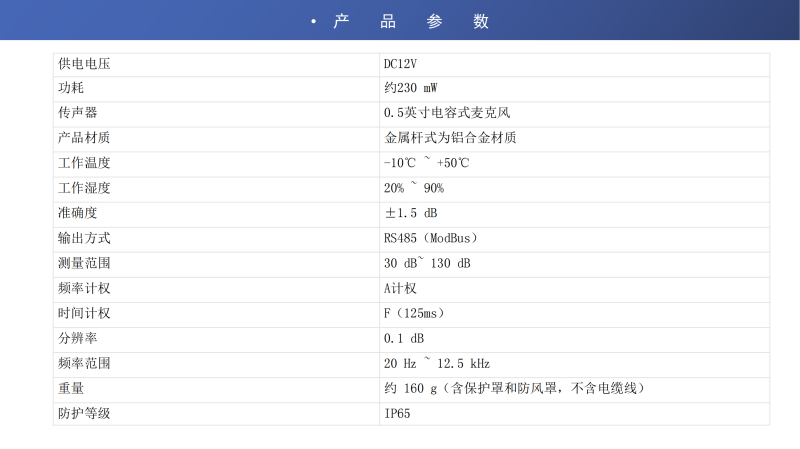This screenshot has width=800, height=449.
Task: Select the A计权 value cell
Action: [400, 288]
